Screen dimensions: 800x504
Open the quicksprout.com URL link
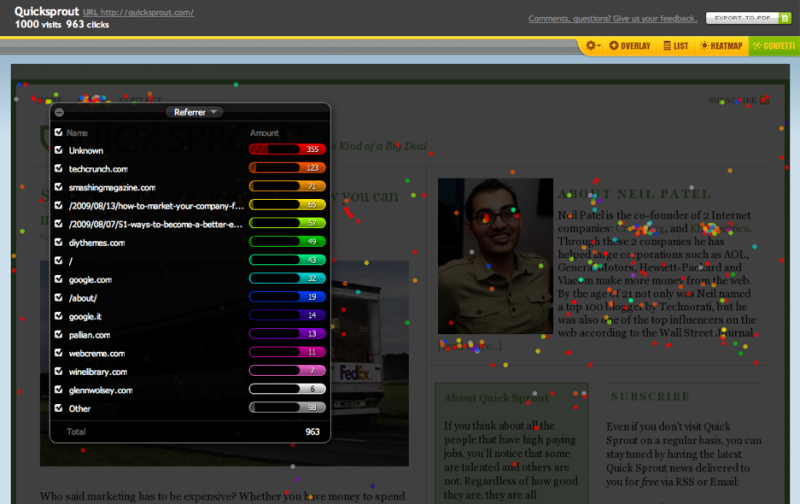click(138, 12)
